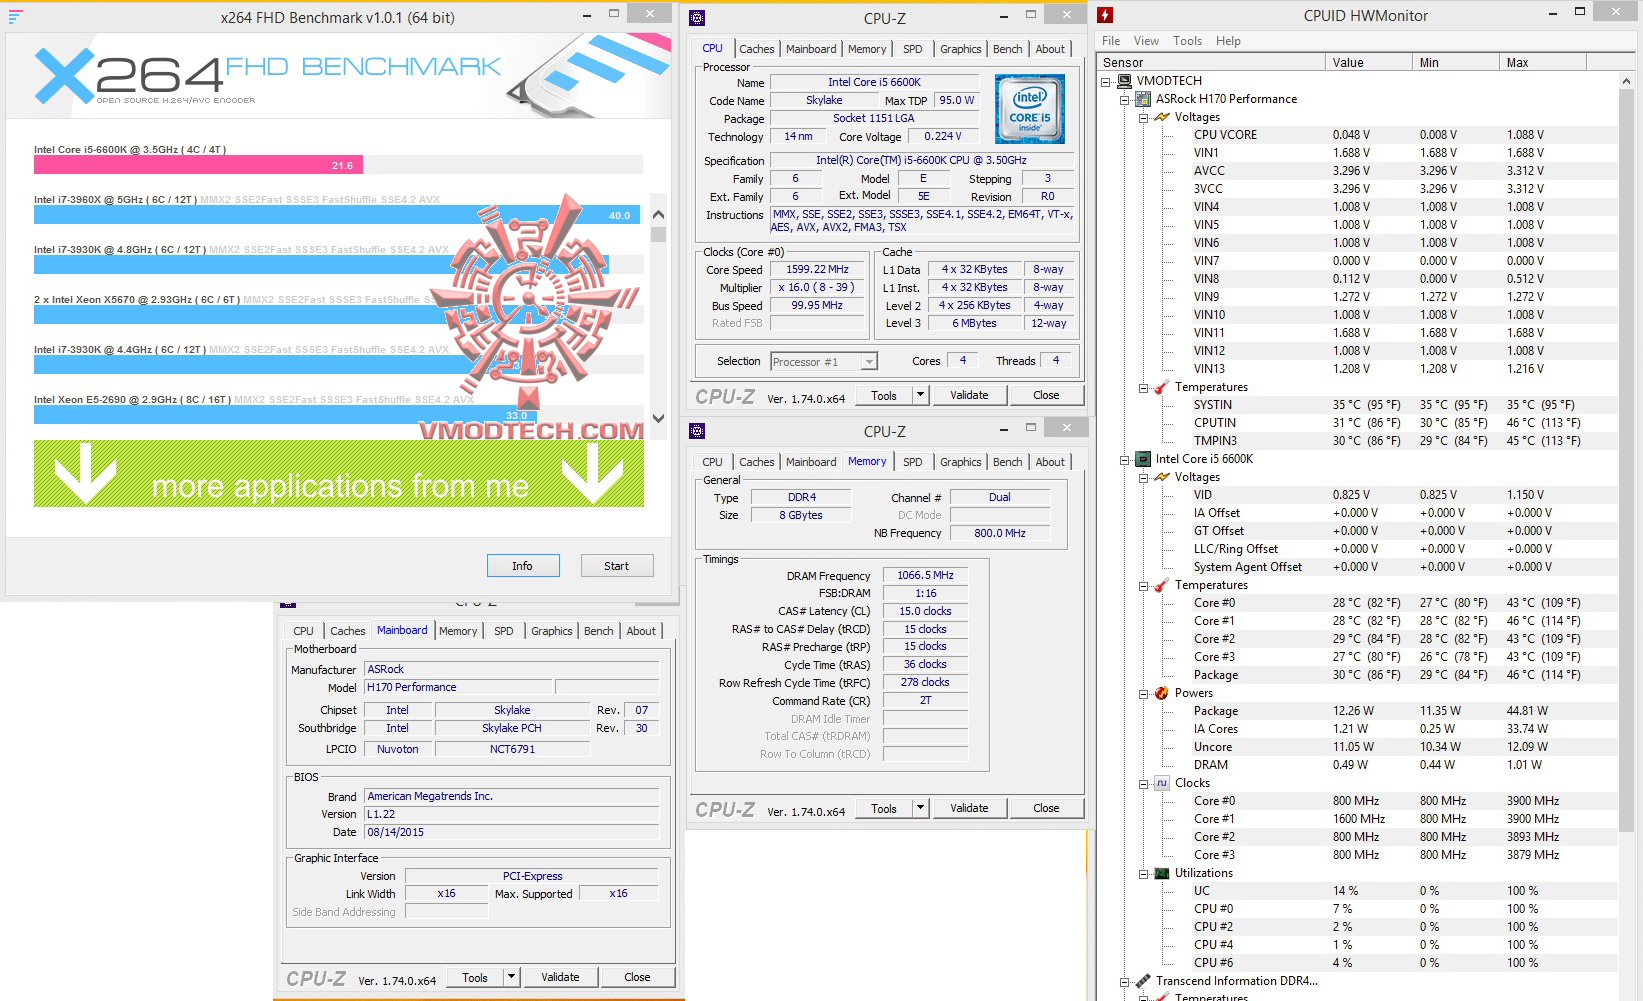Collapse the Transcend Information DDR4 node
Image resolution: width=1643 pixels, height=1001 pixels.
(x=1125, y=982)
